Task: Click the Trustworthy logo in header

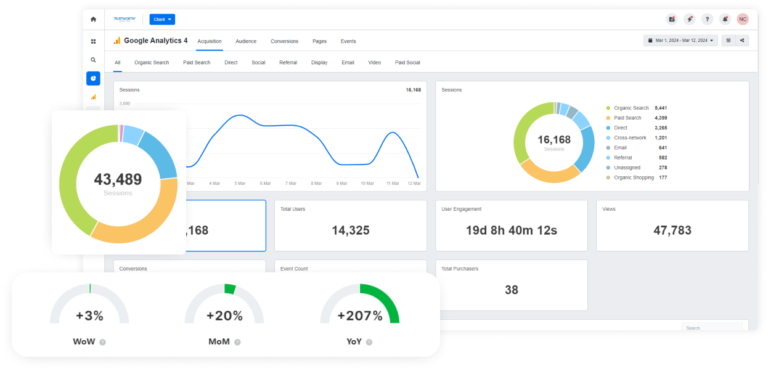Action: (x=124, y=19)
